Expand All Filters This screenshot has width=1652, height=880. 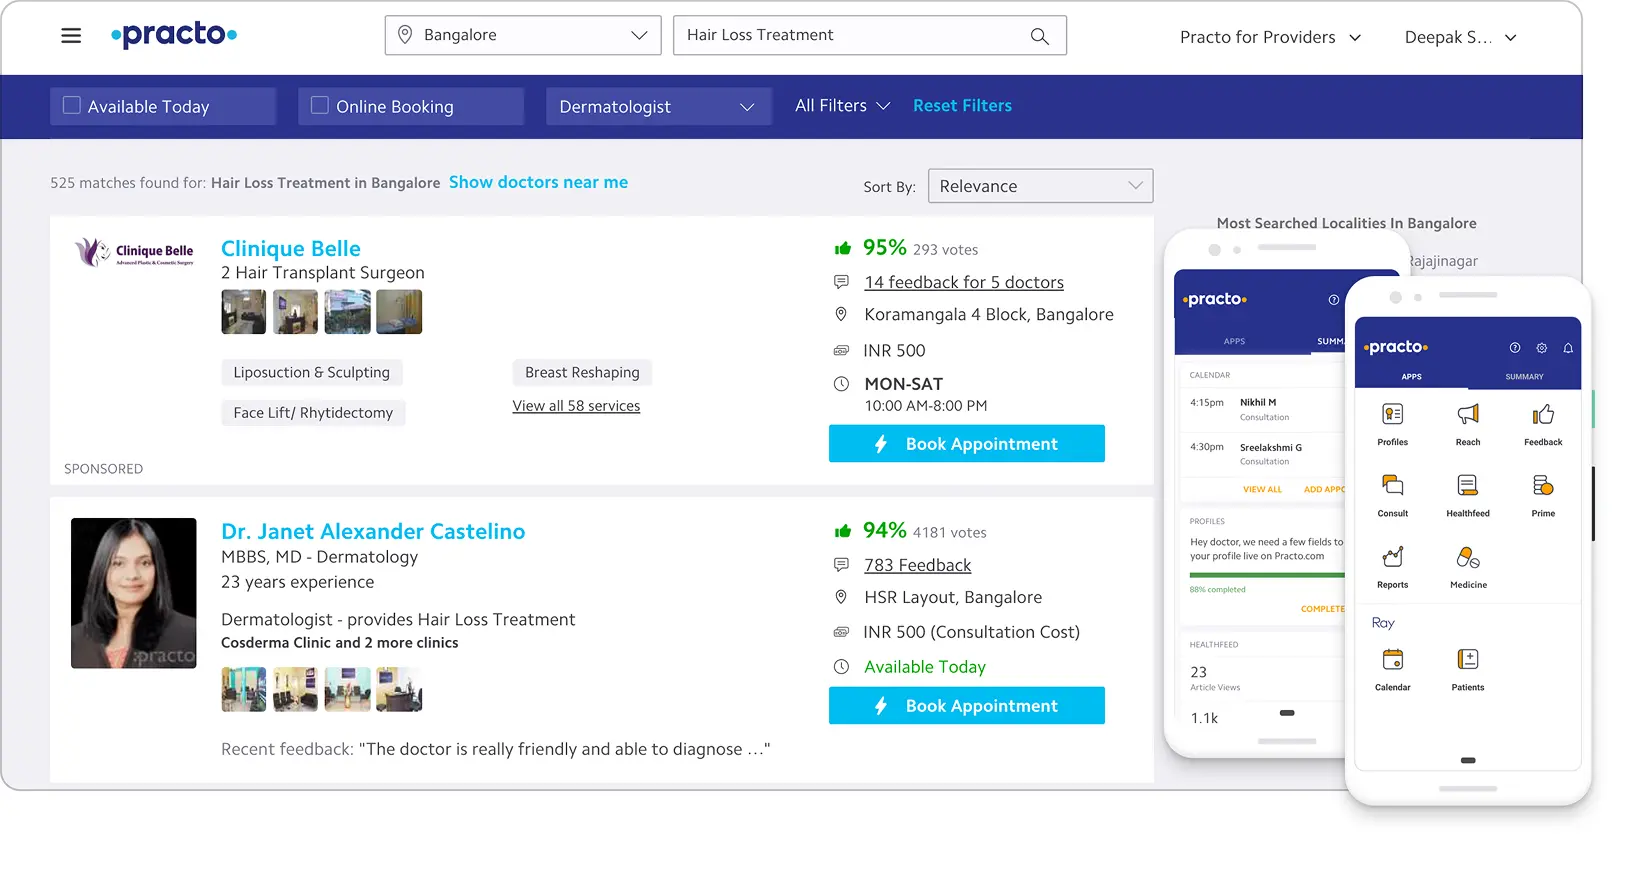pyautogui.click(x=842, y=106)
